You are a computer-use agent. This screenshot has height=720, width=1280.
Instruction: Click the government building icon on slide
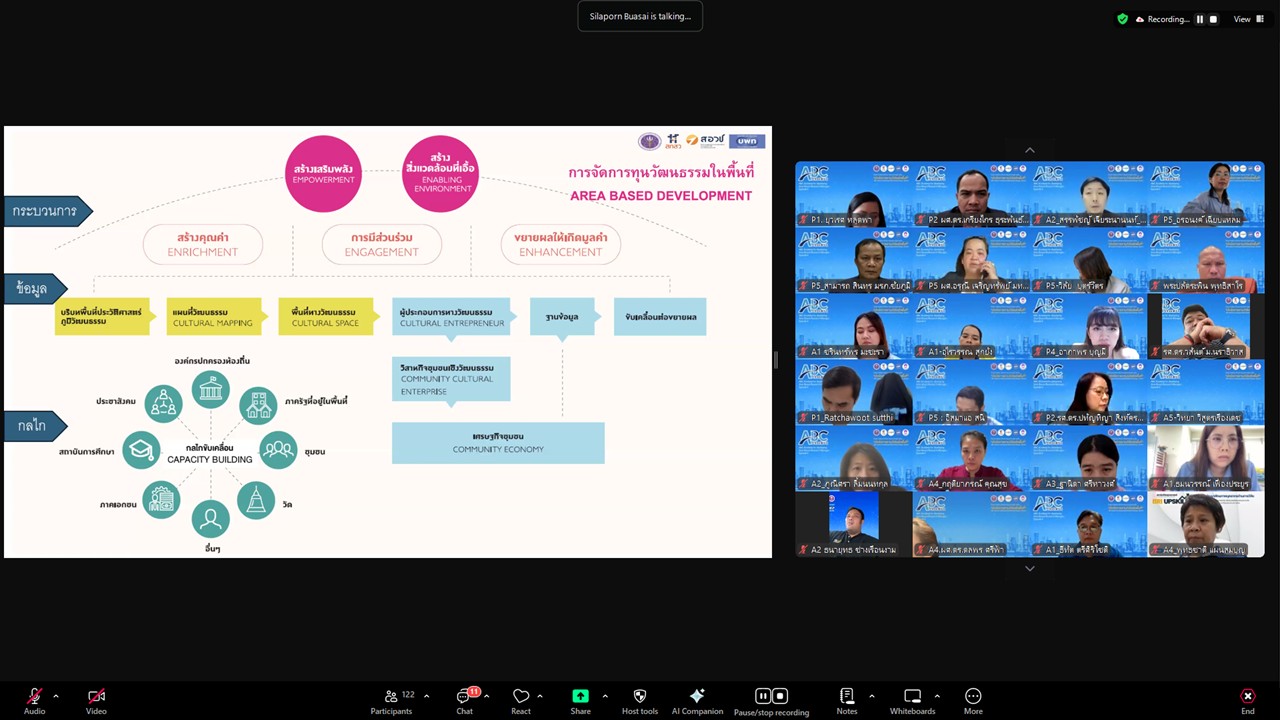tap(210, 390)
